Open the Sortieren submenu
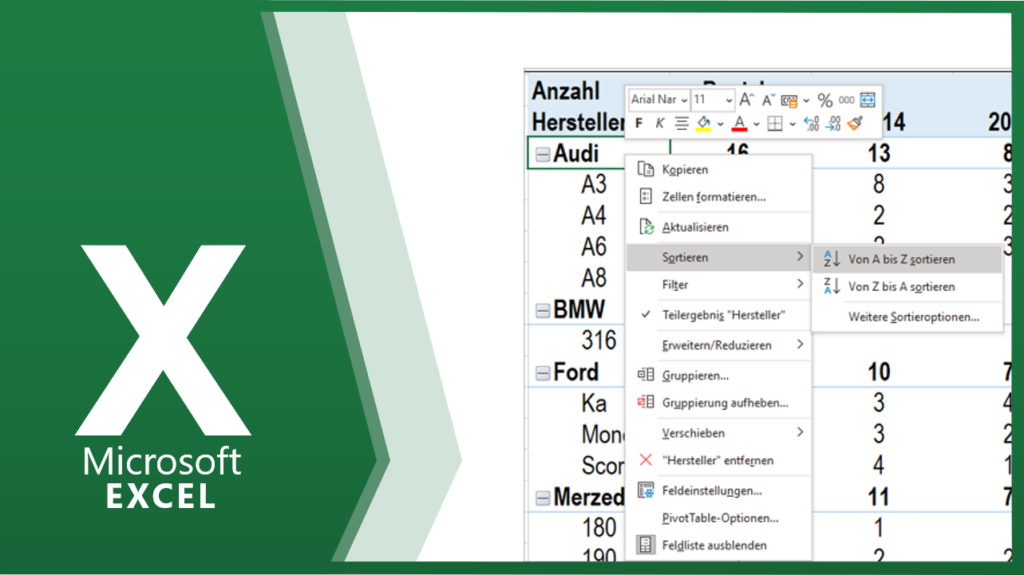1024x575 pixels. tap(718, 257)
